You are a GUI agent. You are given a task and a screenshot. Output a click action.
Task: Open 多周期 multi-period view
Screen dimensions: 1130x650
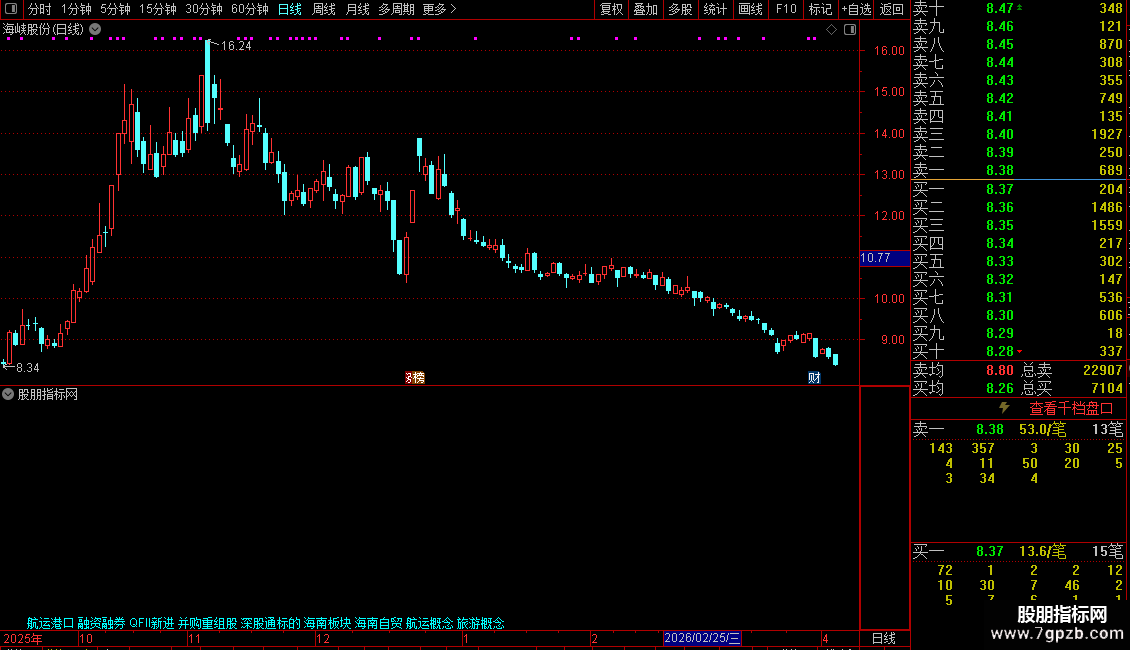(396, 9)
